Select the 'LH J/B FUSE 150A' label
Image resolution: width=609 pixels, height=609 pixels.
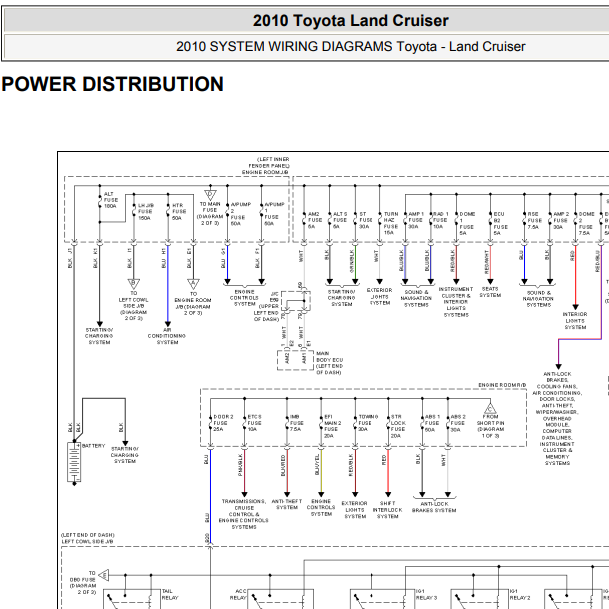[x=146, y=212]
